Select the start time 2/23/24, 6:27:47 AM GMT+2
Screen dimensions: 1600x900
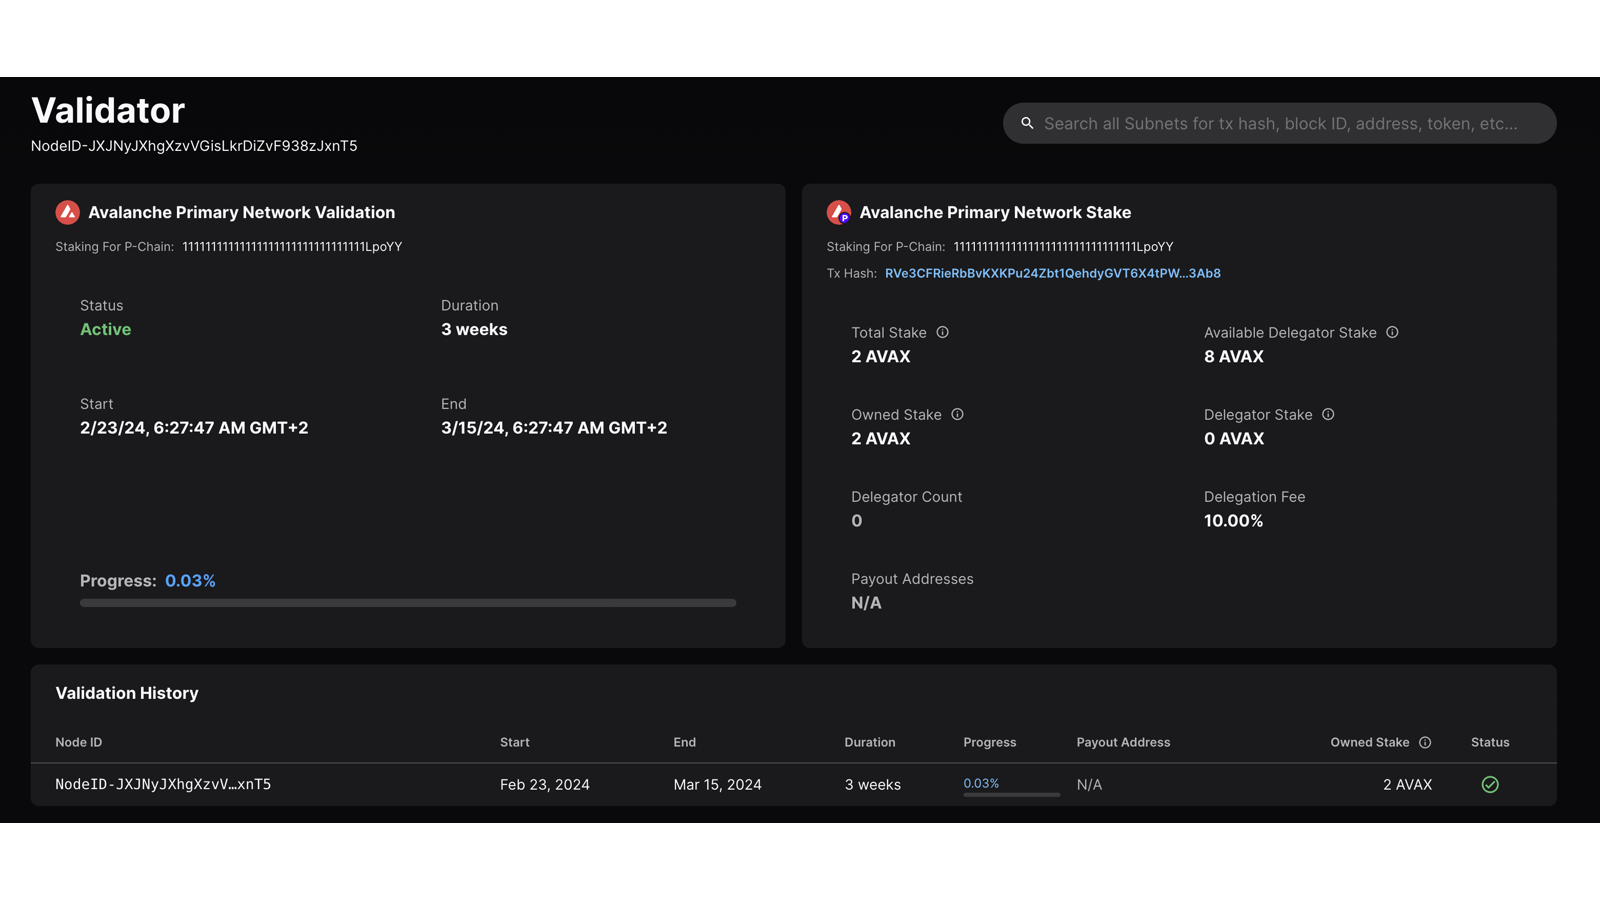194,428
